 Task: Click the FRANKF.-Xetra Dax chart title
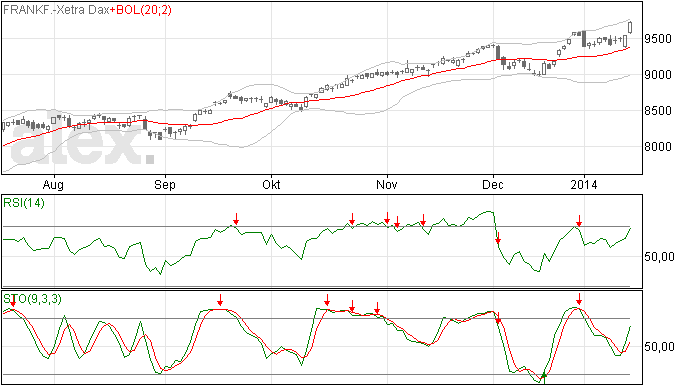tap(56, 10)
